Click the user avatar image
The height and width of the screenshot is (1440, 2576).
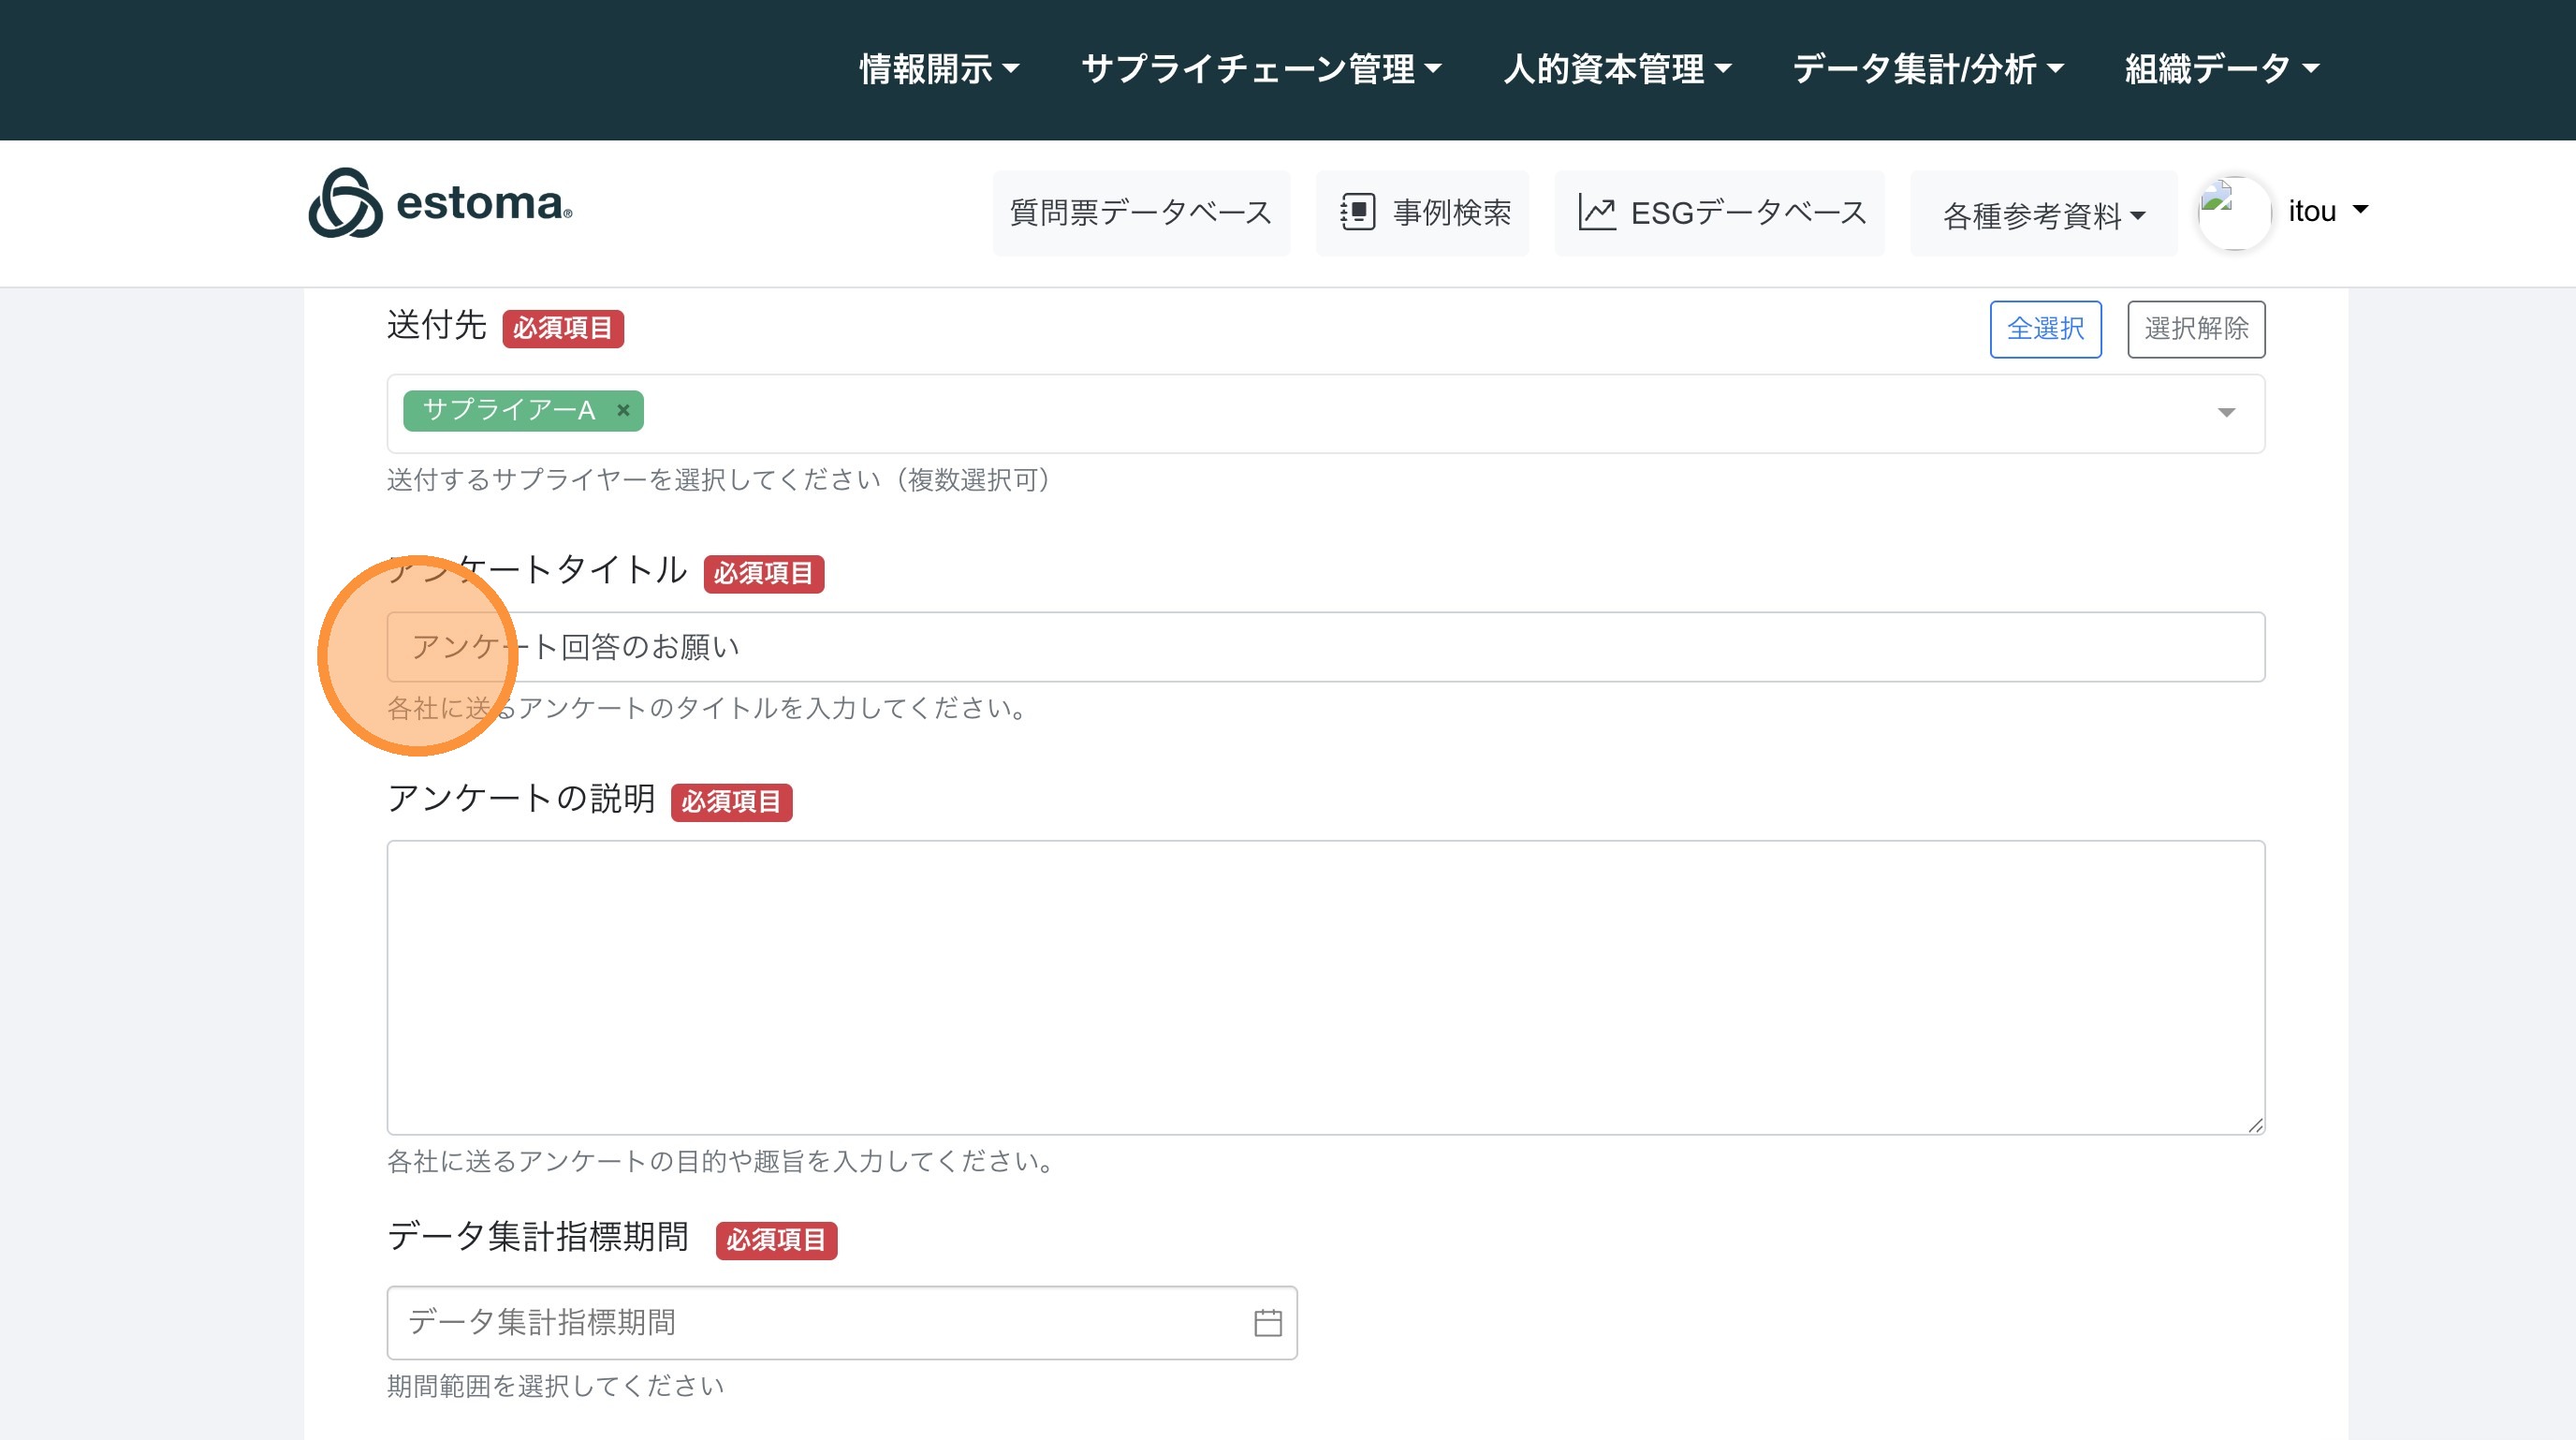click(2234, 212)
